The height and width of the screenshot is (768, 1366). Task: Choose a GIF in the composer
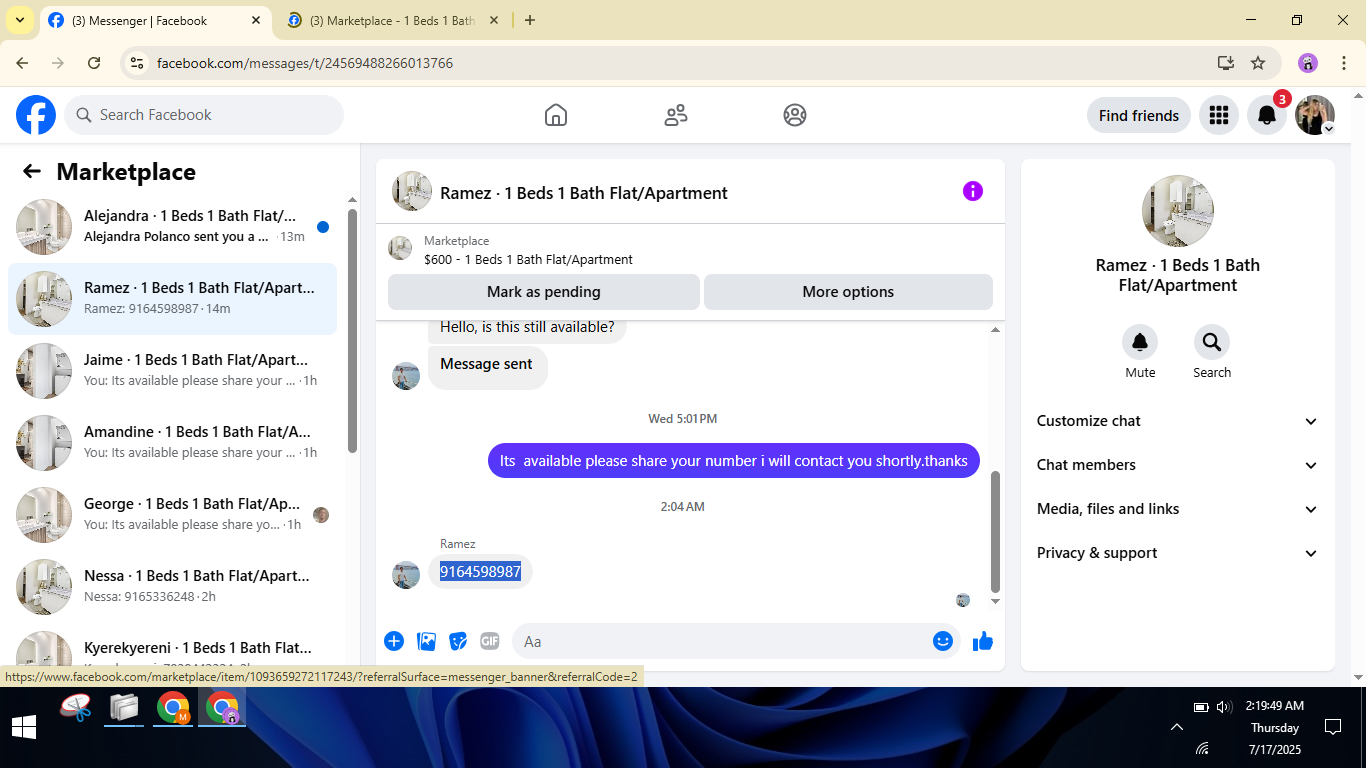point(489,641)
